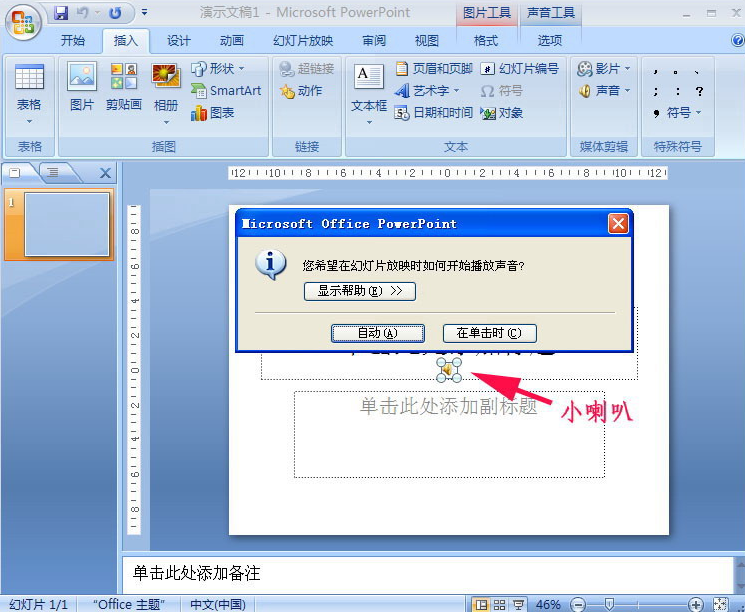The image size is (745, 612).
Task: Open the 声音 sound dropdown
Action: [603, 90]
